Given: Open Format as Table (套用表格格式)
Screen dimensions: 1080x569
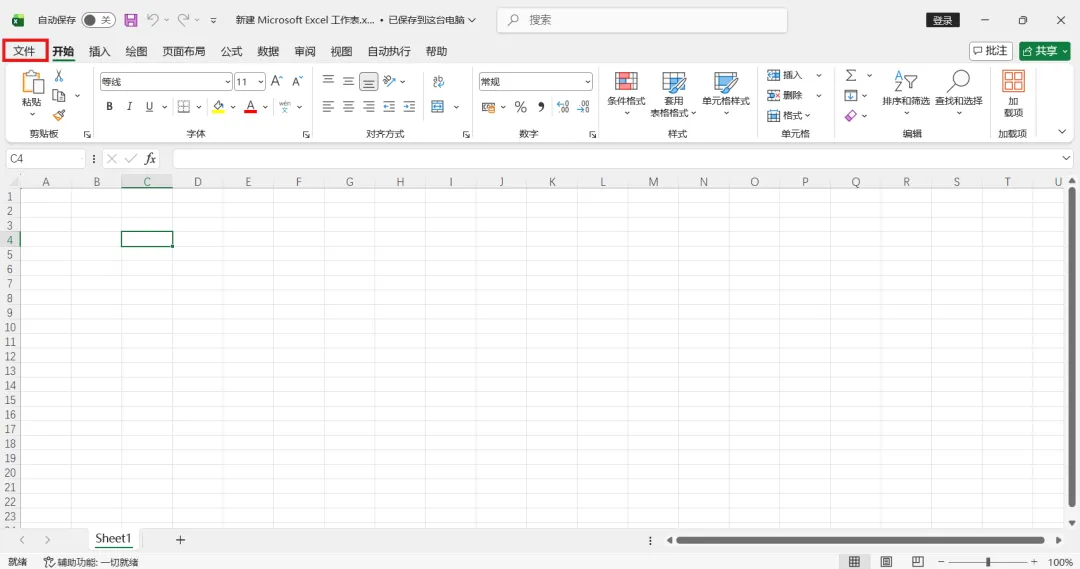Looking at the screenshot, I should click(x=673, y=94).
